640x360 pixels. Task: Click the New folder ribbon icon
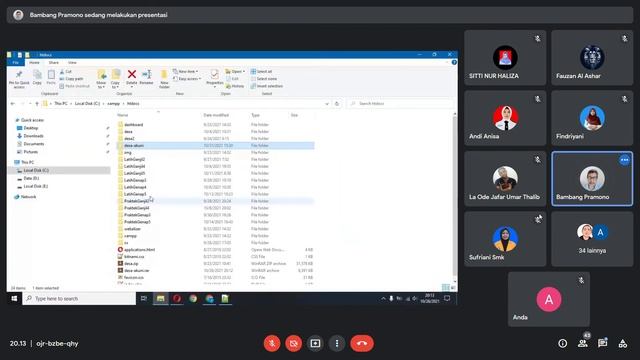164,79
